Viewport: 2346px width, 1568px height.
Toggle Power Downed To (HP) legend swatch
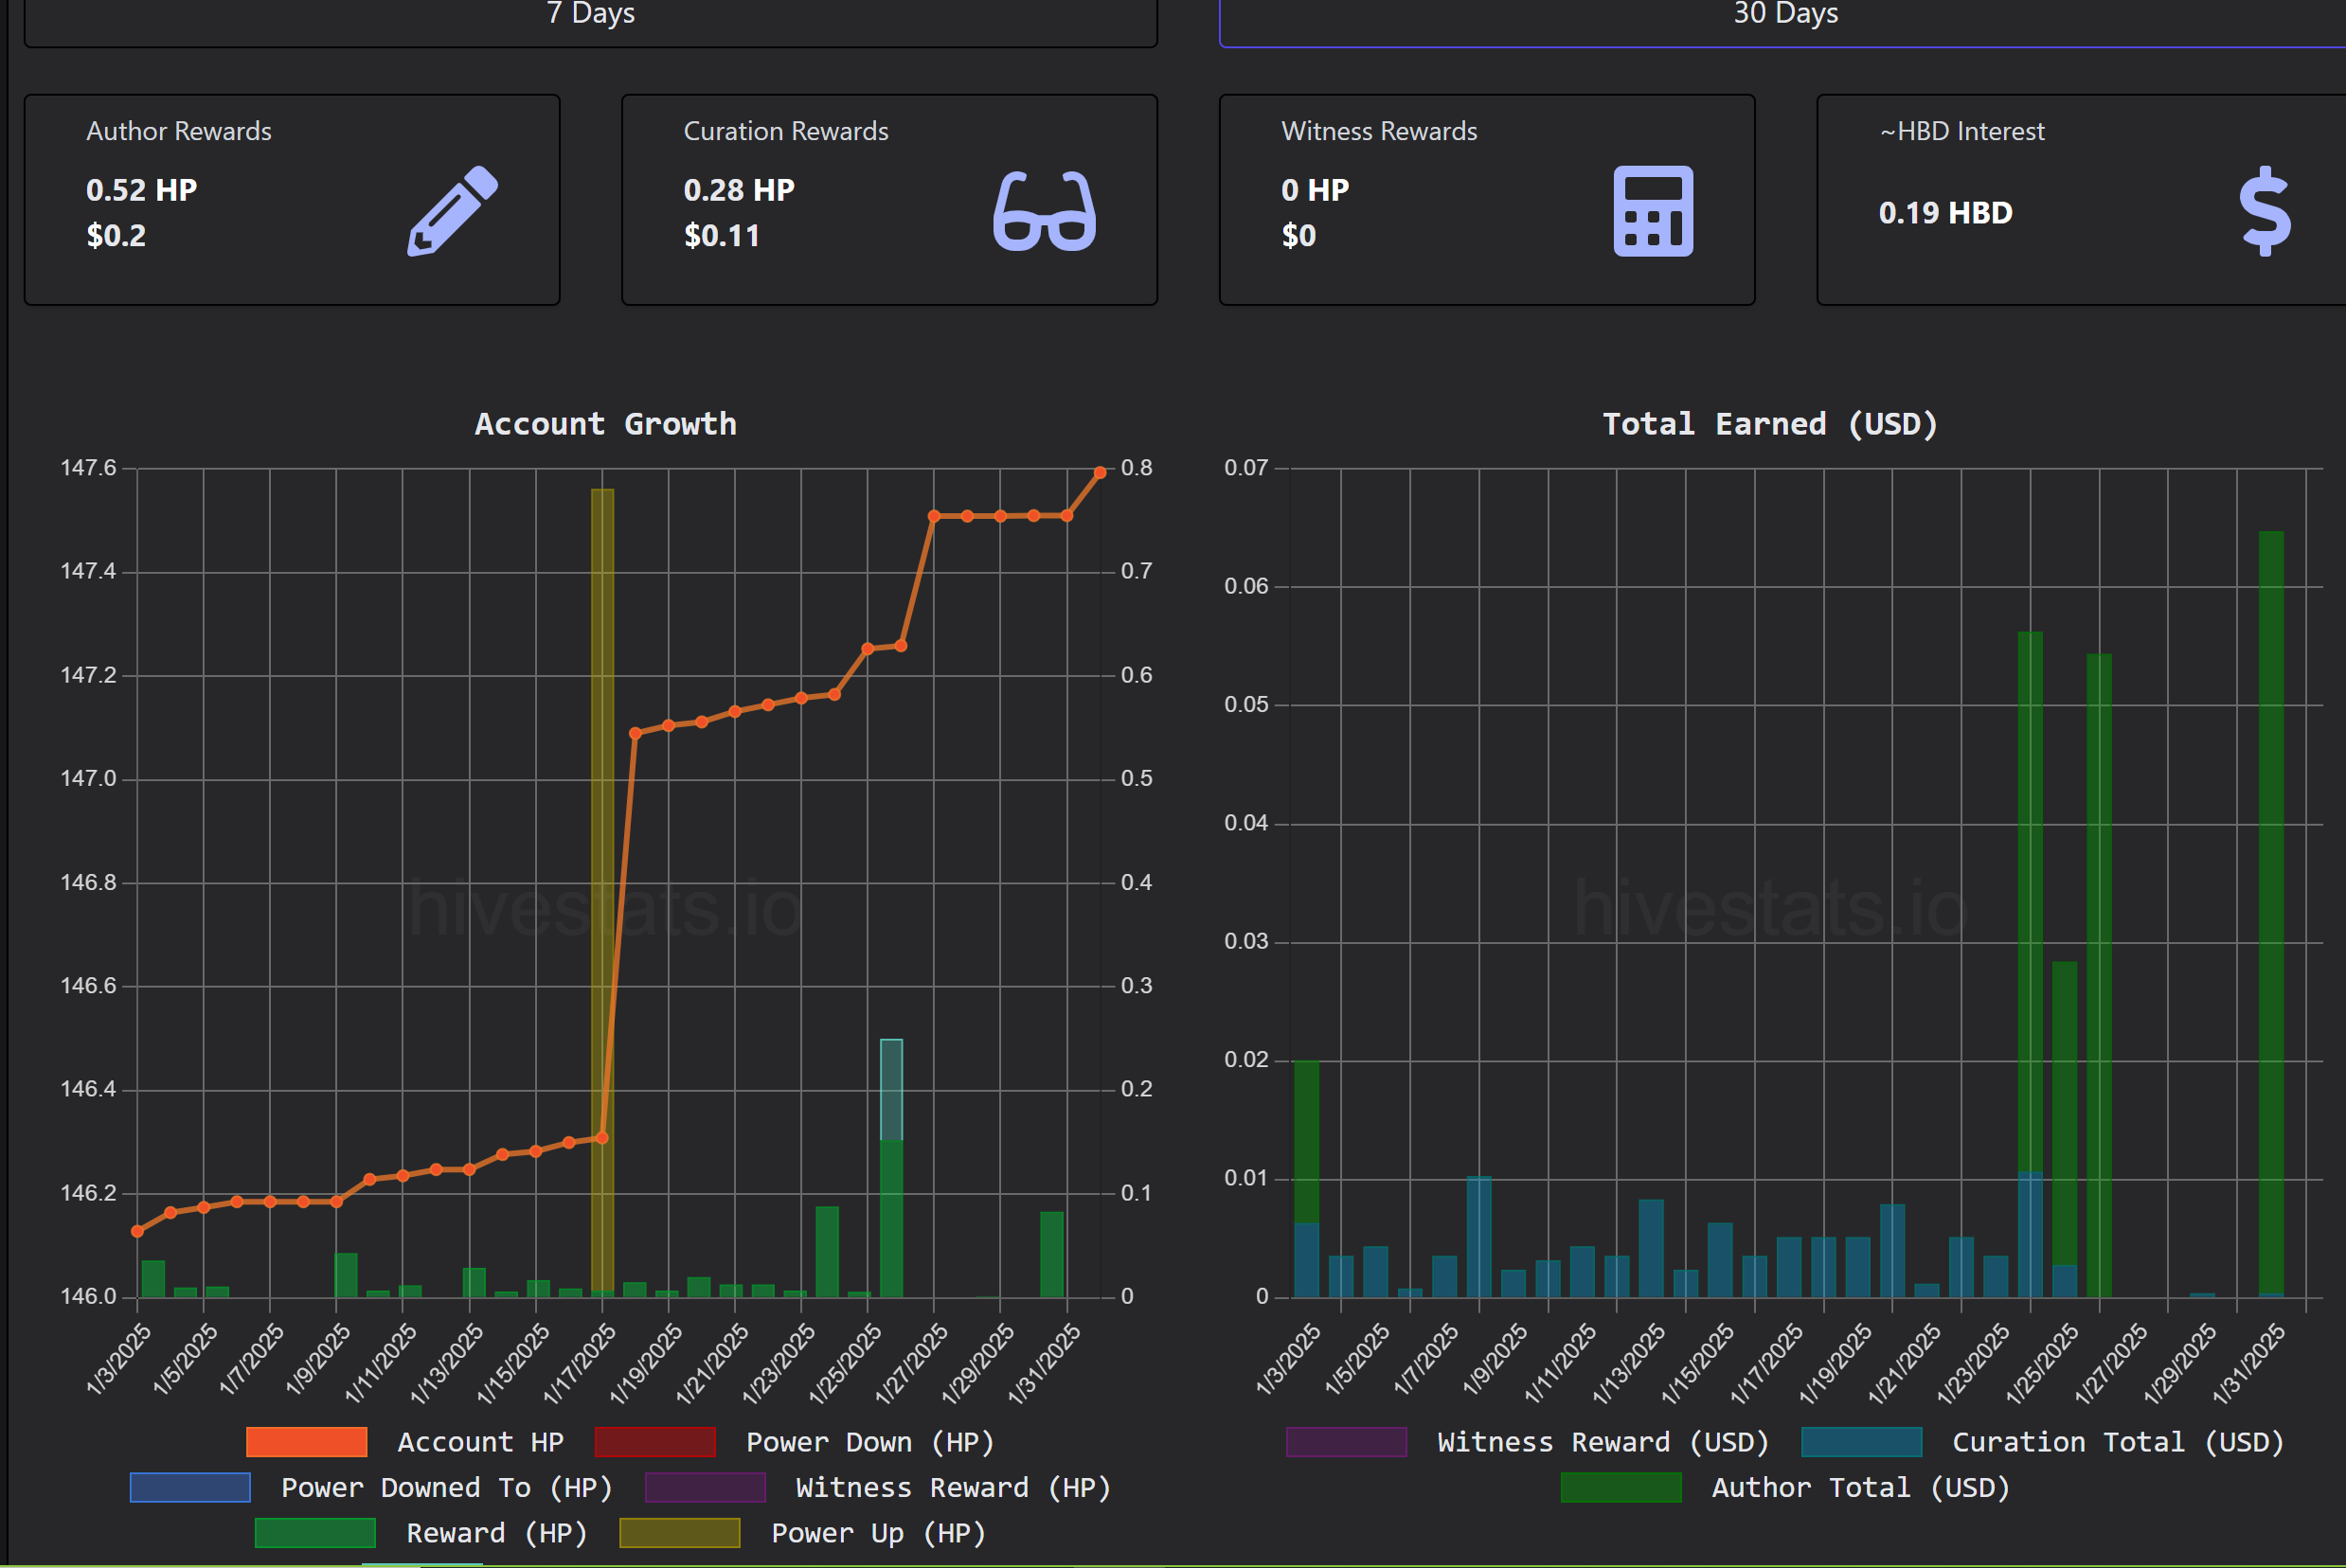click(x=190, y=1487)
